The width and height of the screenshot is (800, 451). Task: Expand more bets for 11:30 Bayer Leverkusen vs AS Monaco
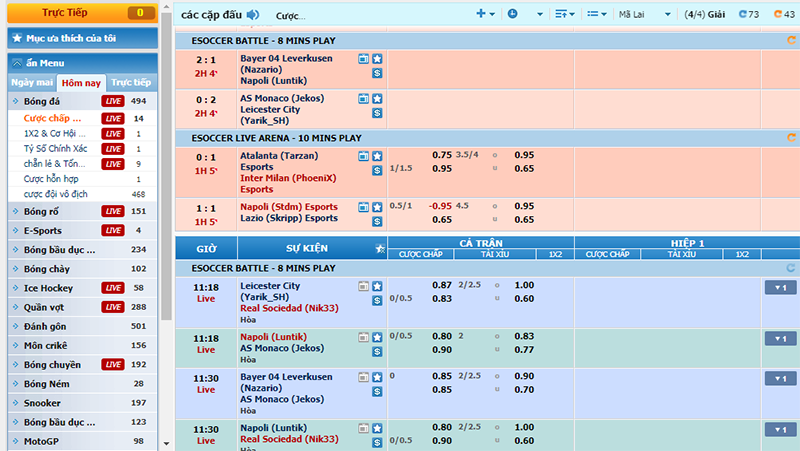780,379
